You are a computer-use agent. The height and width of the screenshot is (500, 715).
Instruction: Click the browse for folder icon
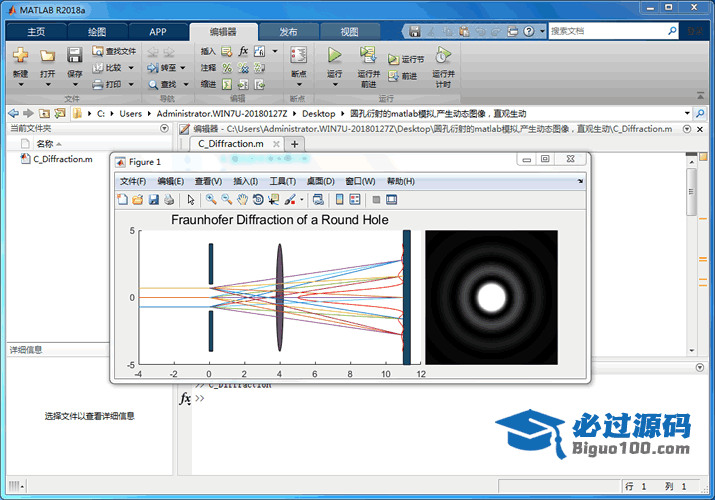(60, 113)
